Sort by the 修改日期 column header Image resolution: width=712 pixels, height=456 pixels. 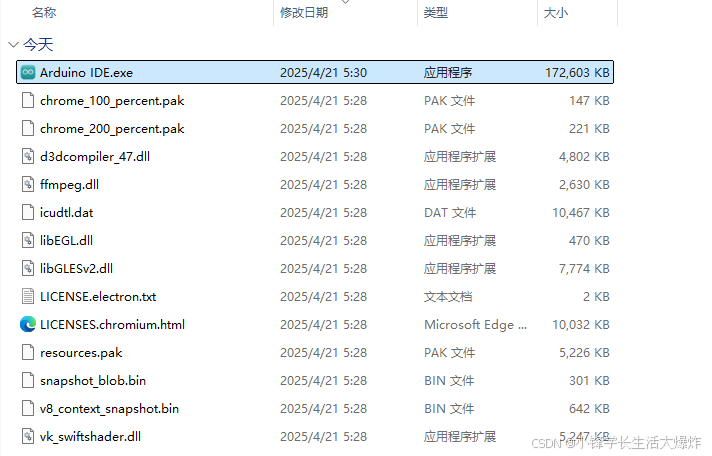coord(304,13)
